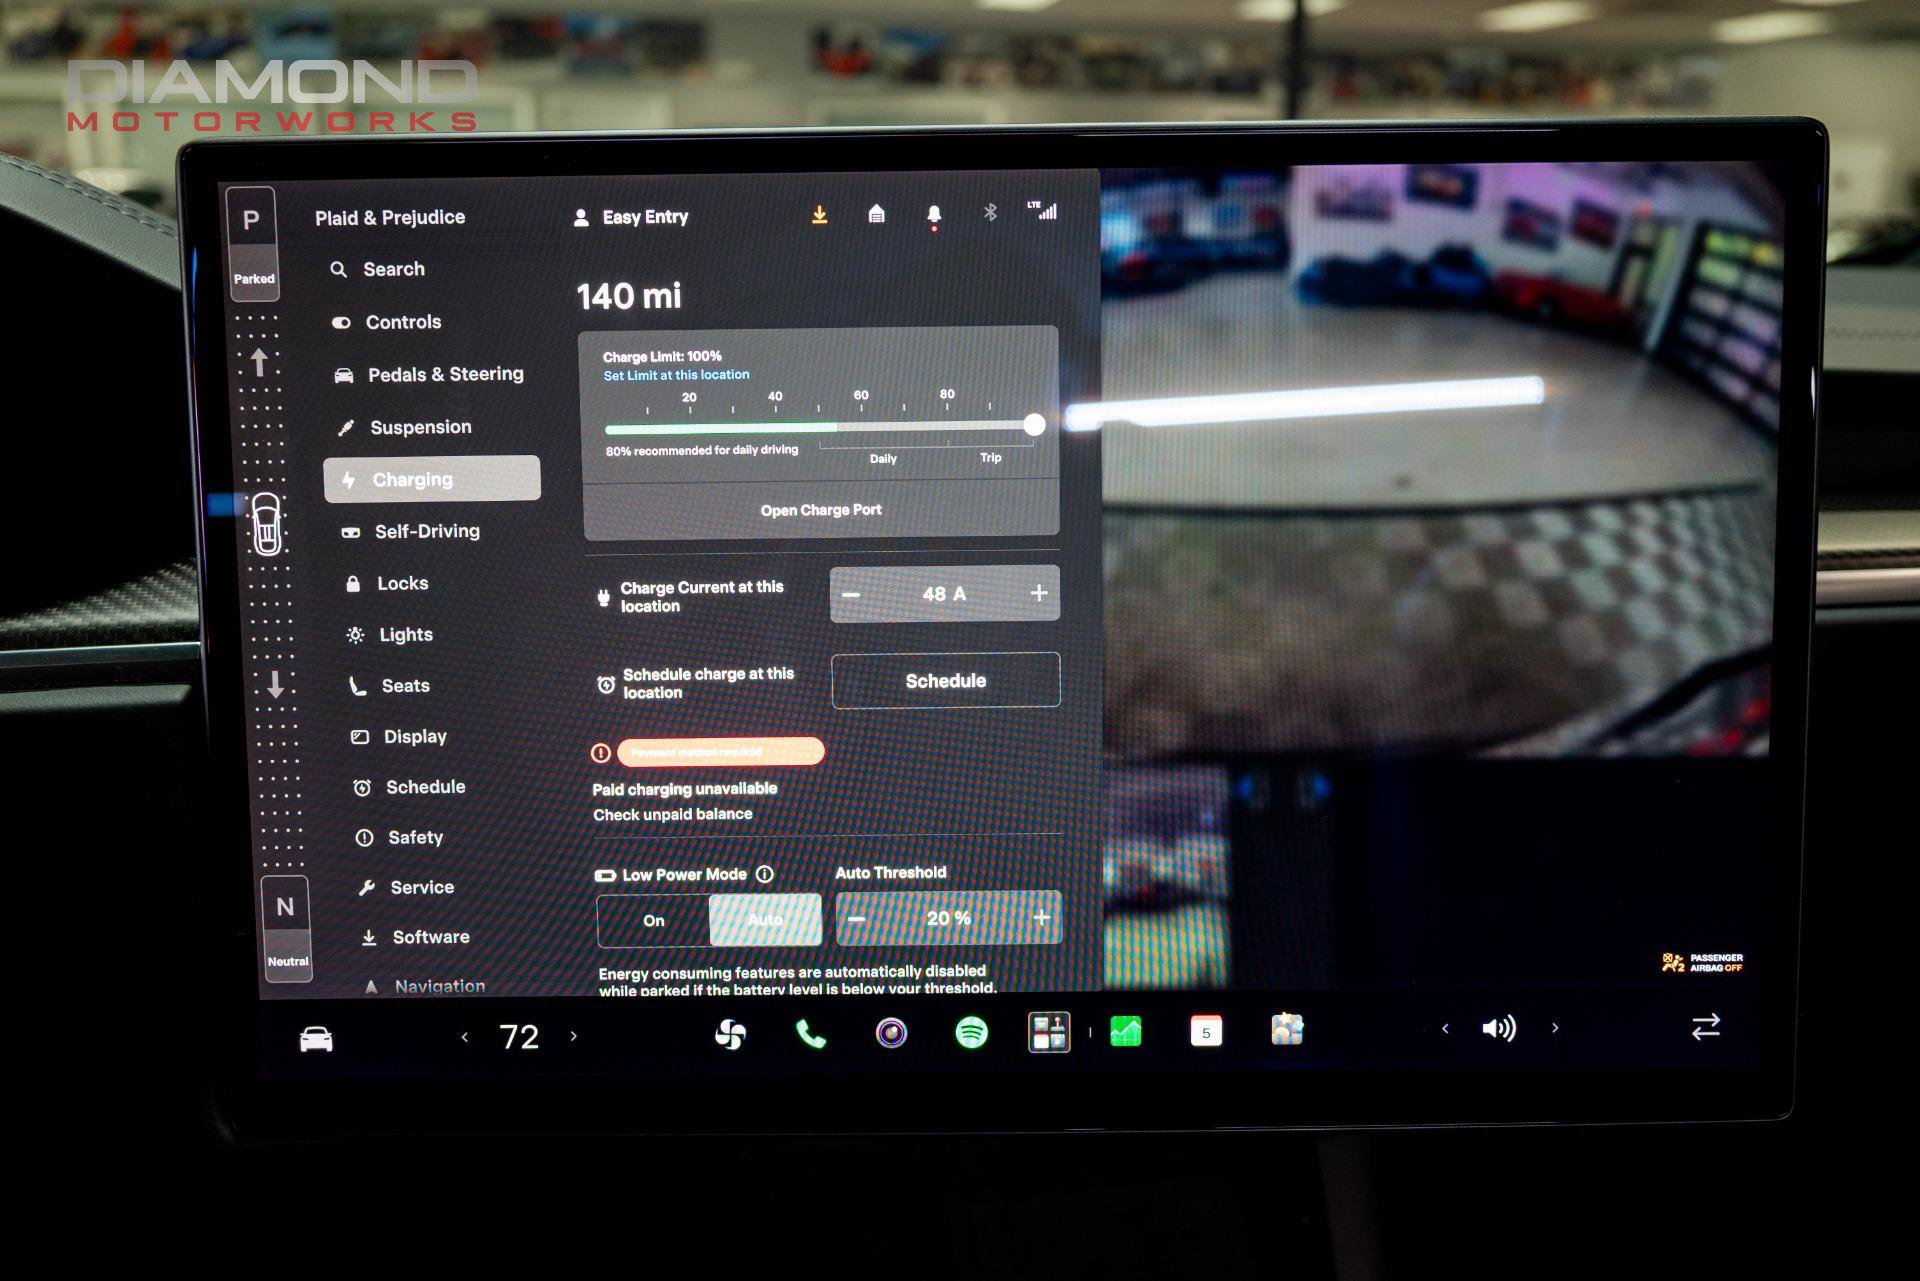Viewport: 1920px width, 1281px height.
Task: Select the Charging menu item
Action: click(432, 479)
